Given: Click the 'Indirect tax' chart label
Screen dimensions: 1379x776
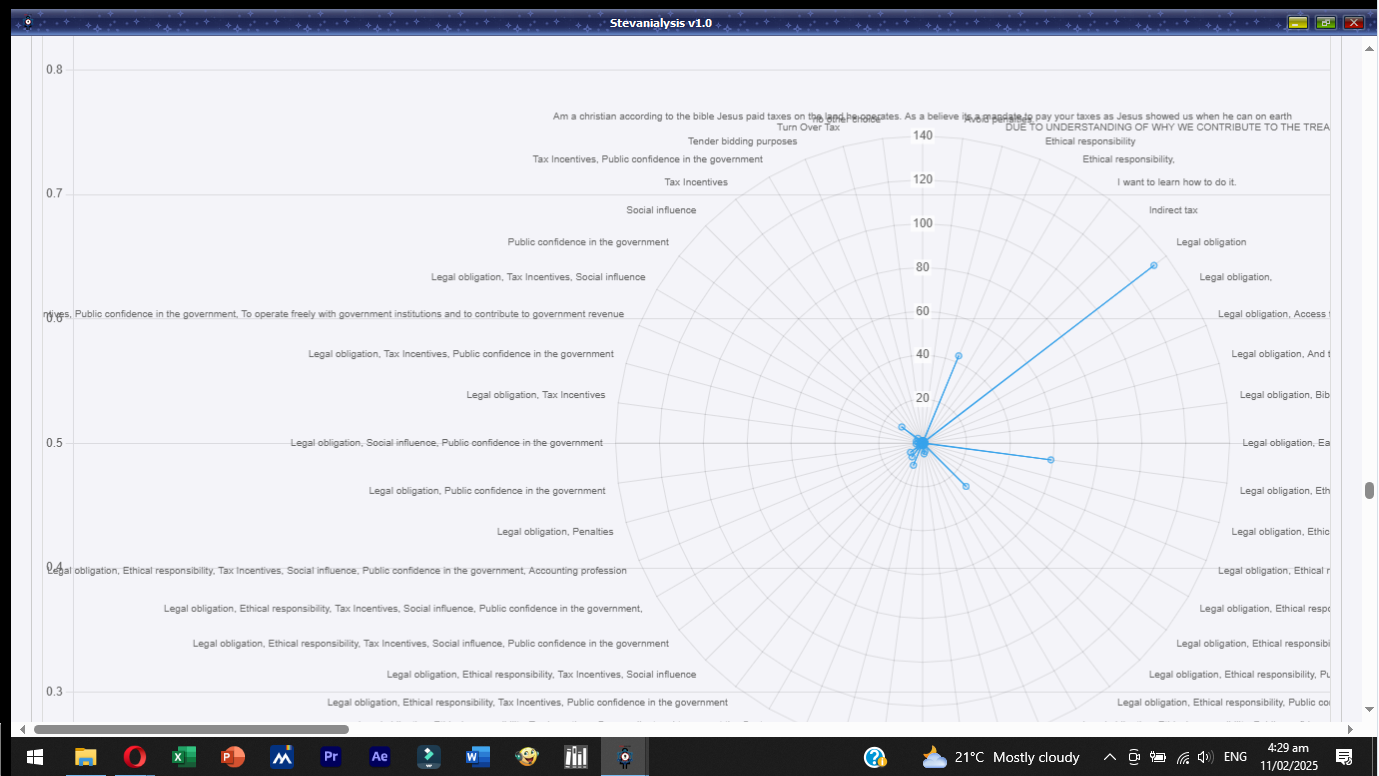Looking at the screenshot, I should pos(1173,210).
